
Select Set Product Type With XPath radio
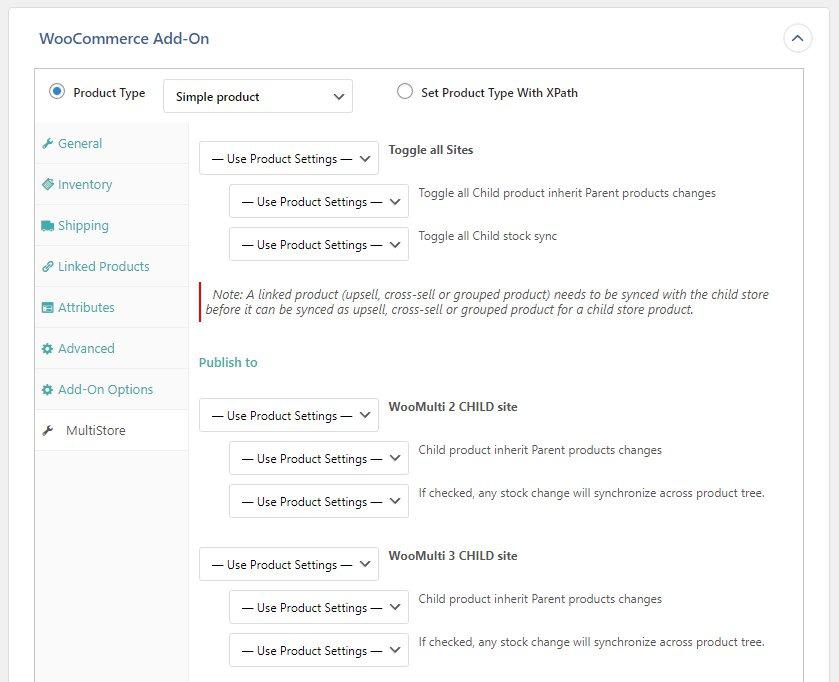[405, 92]
